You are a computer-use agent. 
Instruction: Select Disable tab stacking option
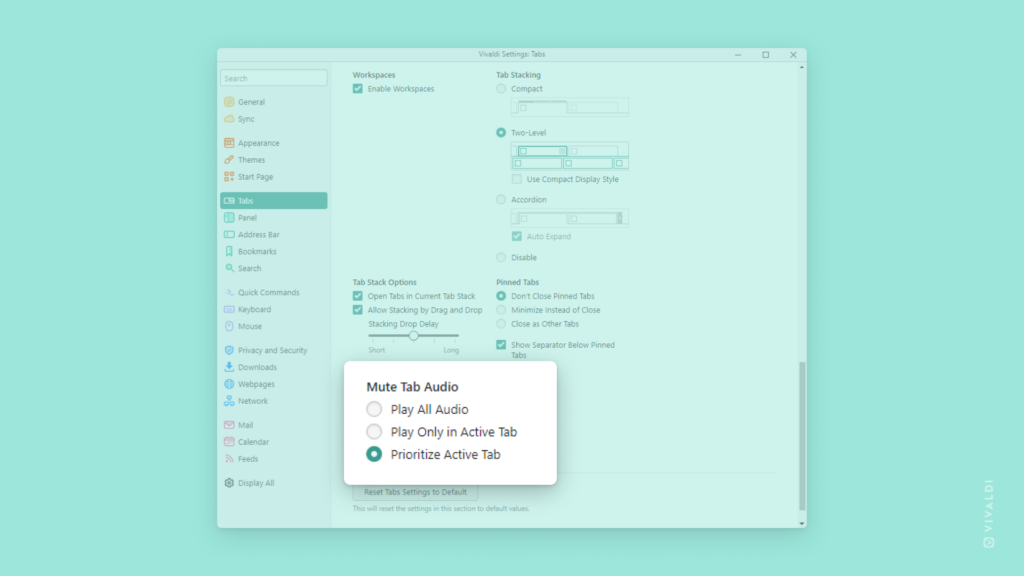point(501,257)
